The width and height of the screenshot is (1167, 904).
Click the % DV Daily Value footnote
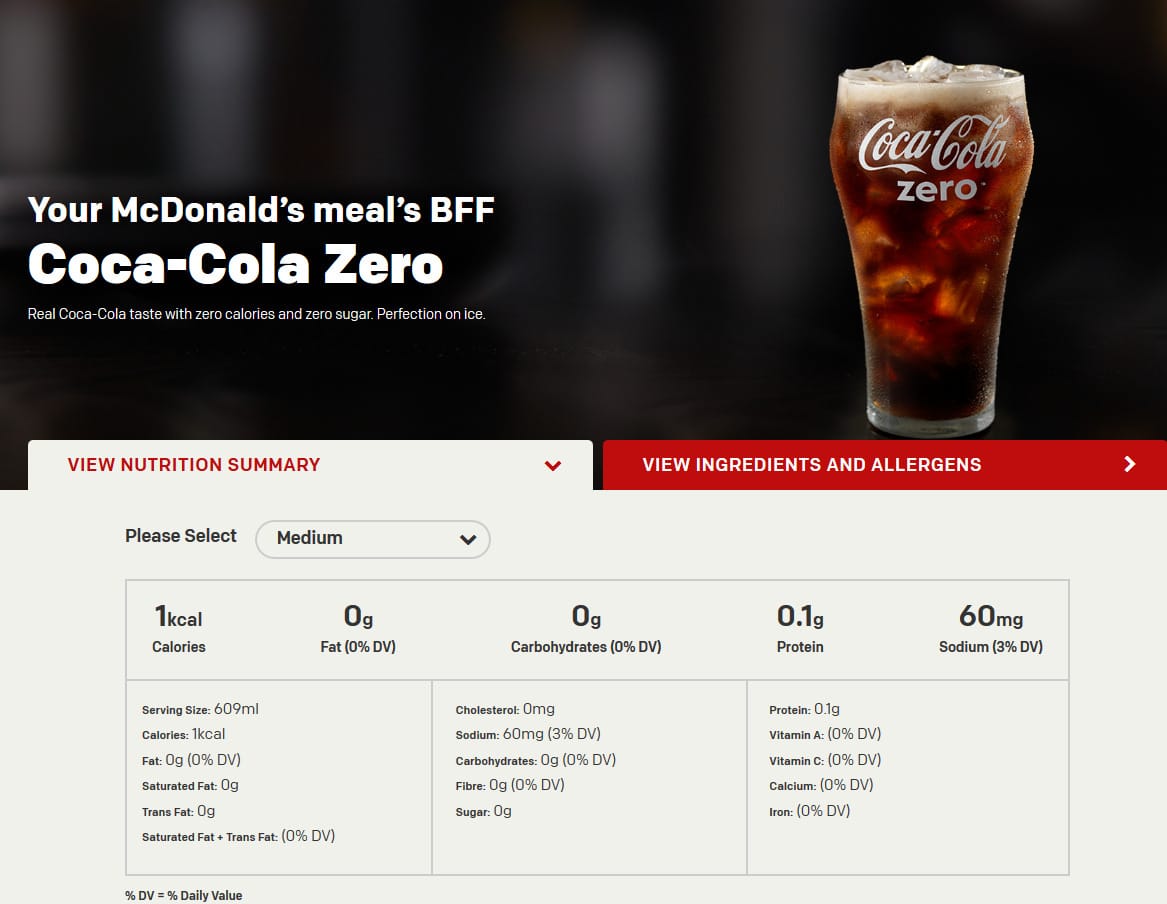click(x=183, y=895)
